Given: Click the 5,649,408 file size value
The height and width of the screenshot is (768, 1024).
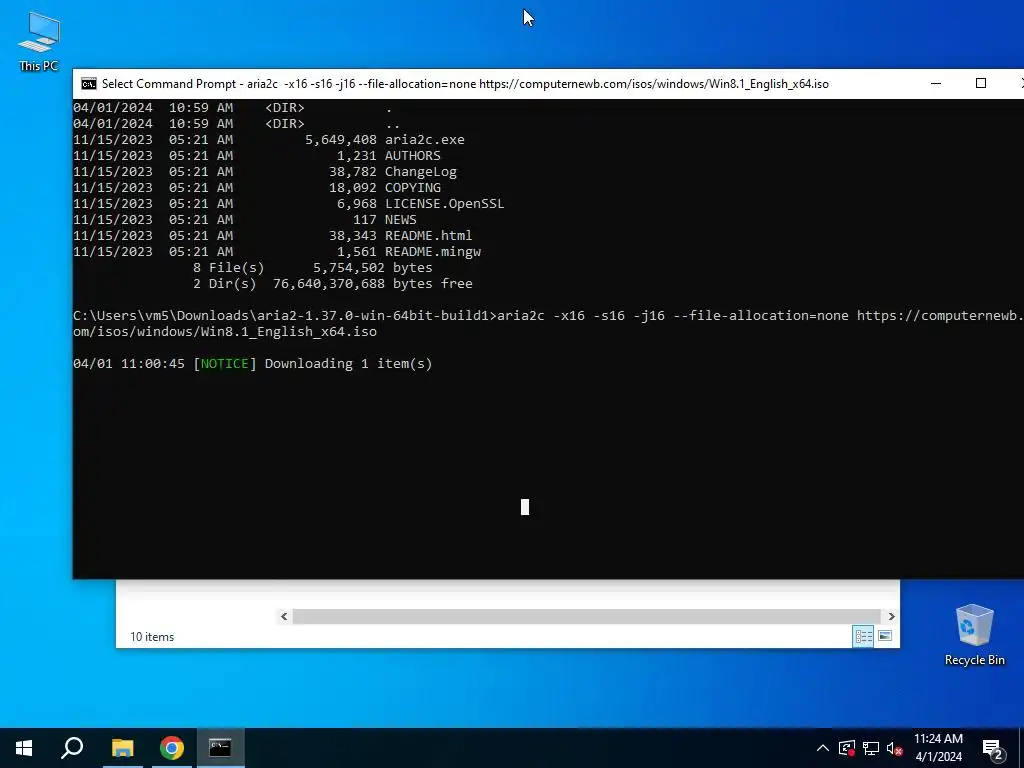Looking at the screenshot, I should (341, 140).
